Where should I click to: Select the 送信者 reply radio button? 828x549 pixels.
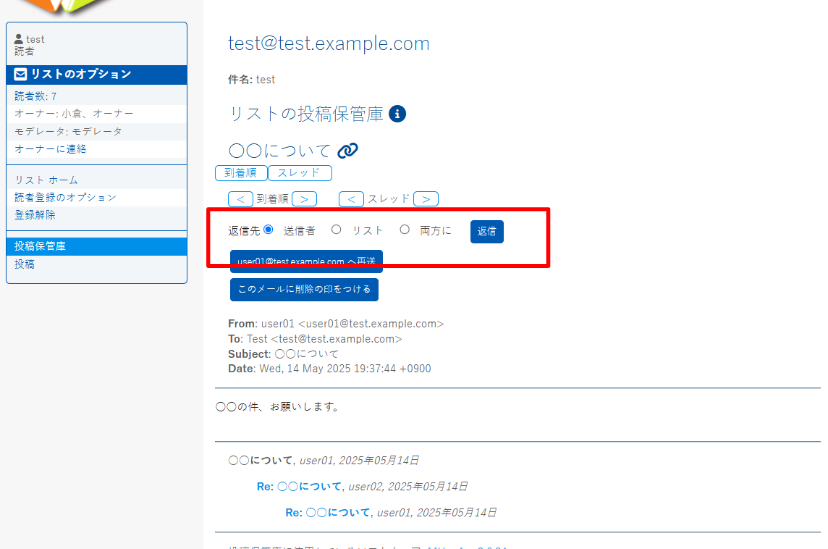click(268, 229)
